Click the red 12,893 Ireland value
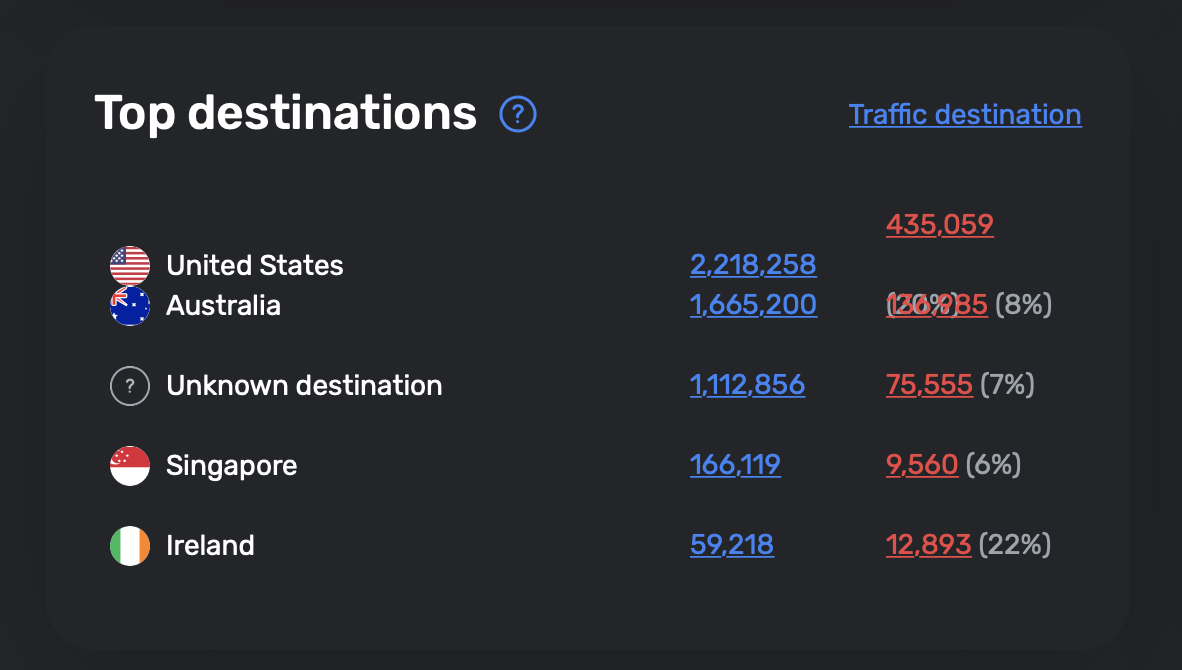The height and width of the screenshot is (670, 1182). 927,545
